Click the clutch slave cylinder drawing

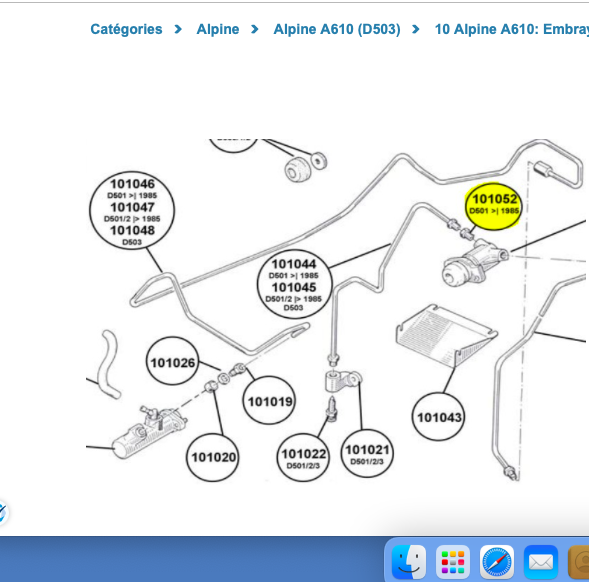point(475,262)
